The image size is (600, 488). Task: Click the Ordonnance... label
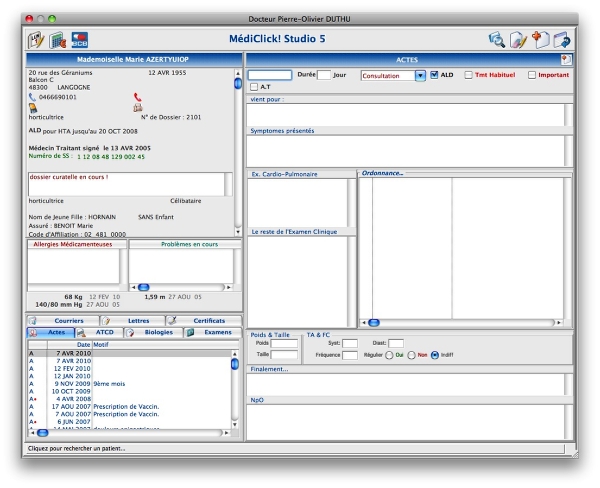[x=382, y=173]
